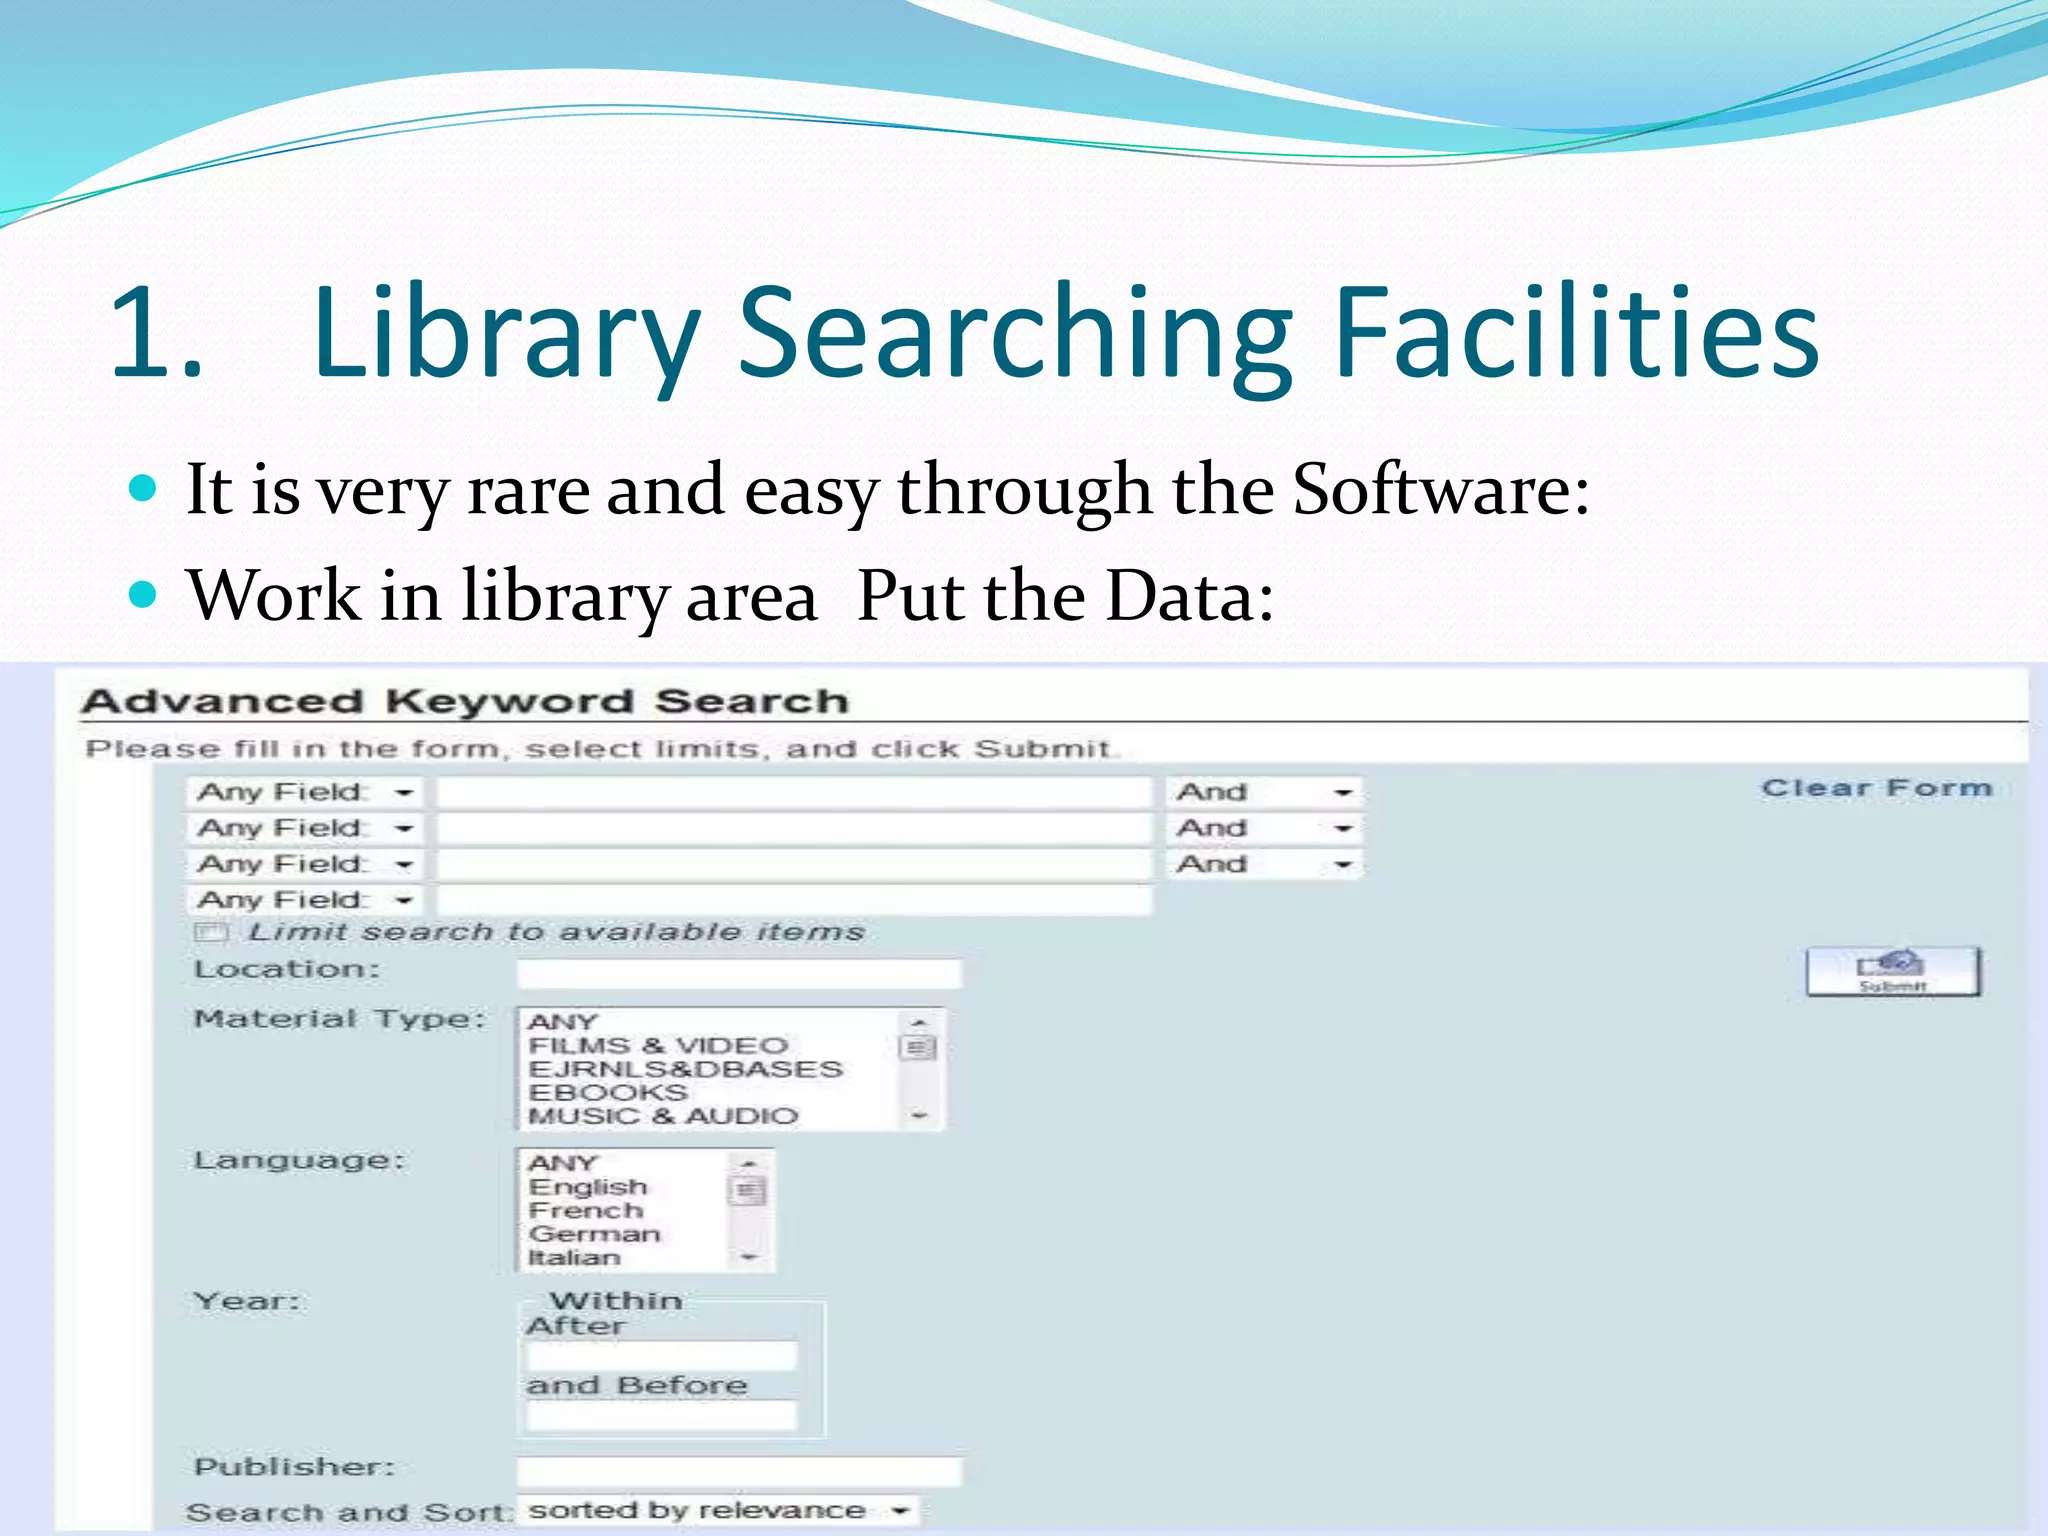Enable Limit search to available items checkbox

pos(211,933)
